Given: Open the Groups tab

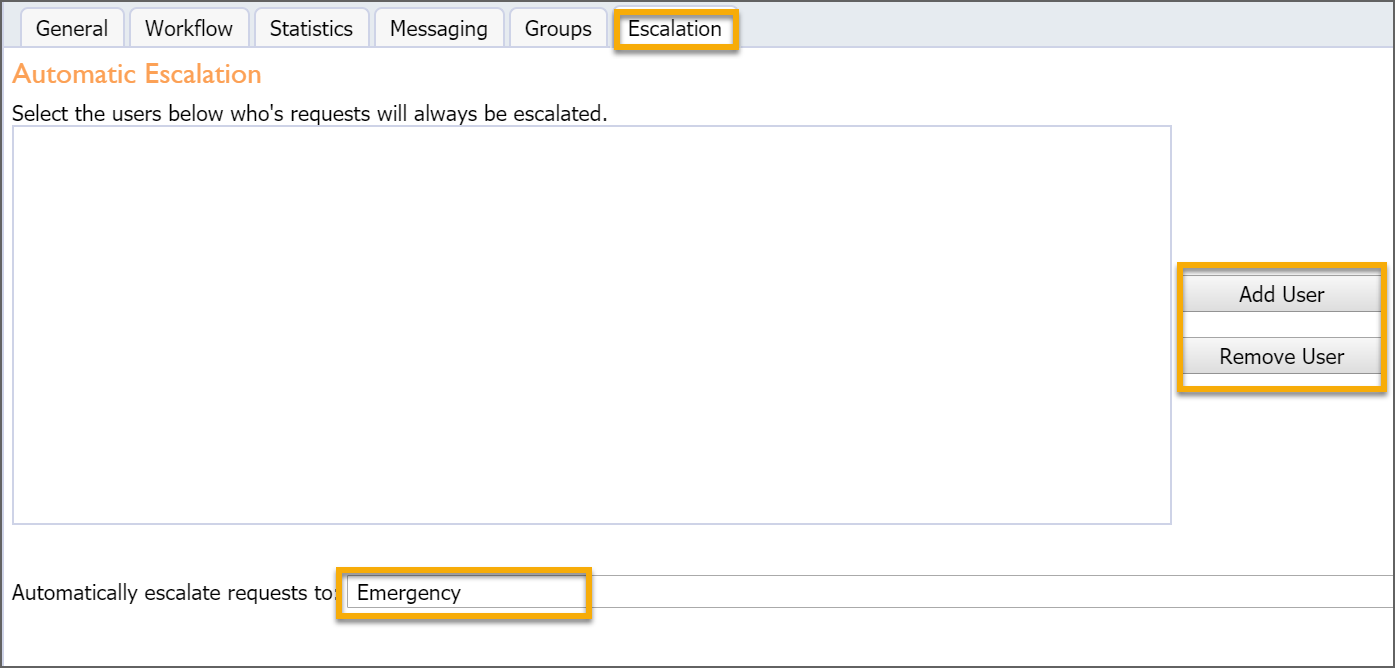Looking at the screenshot, I should tap(558, 29).
